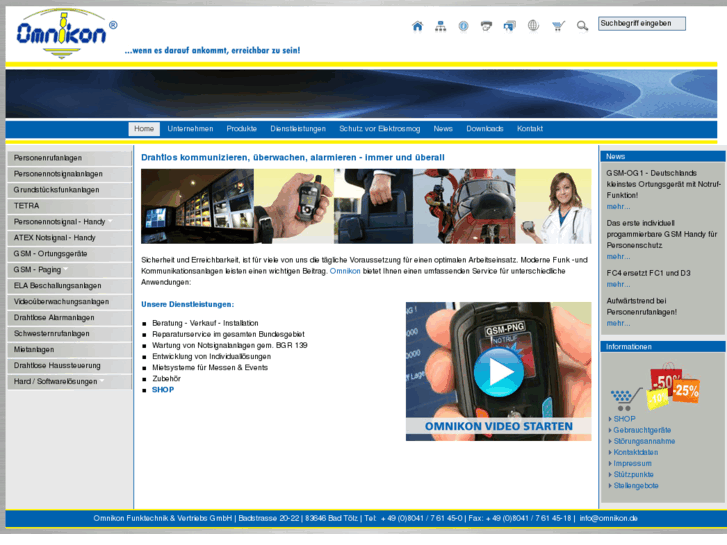Click the shopping cart discount image in Informationen
The image size is (727, 545).
(x=654, y=387)
